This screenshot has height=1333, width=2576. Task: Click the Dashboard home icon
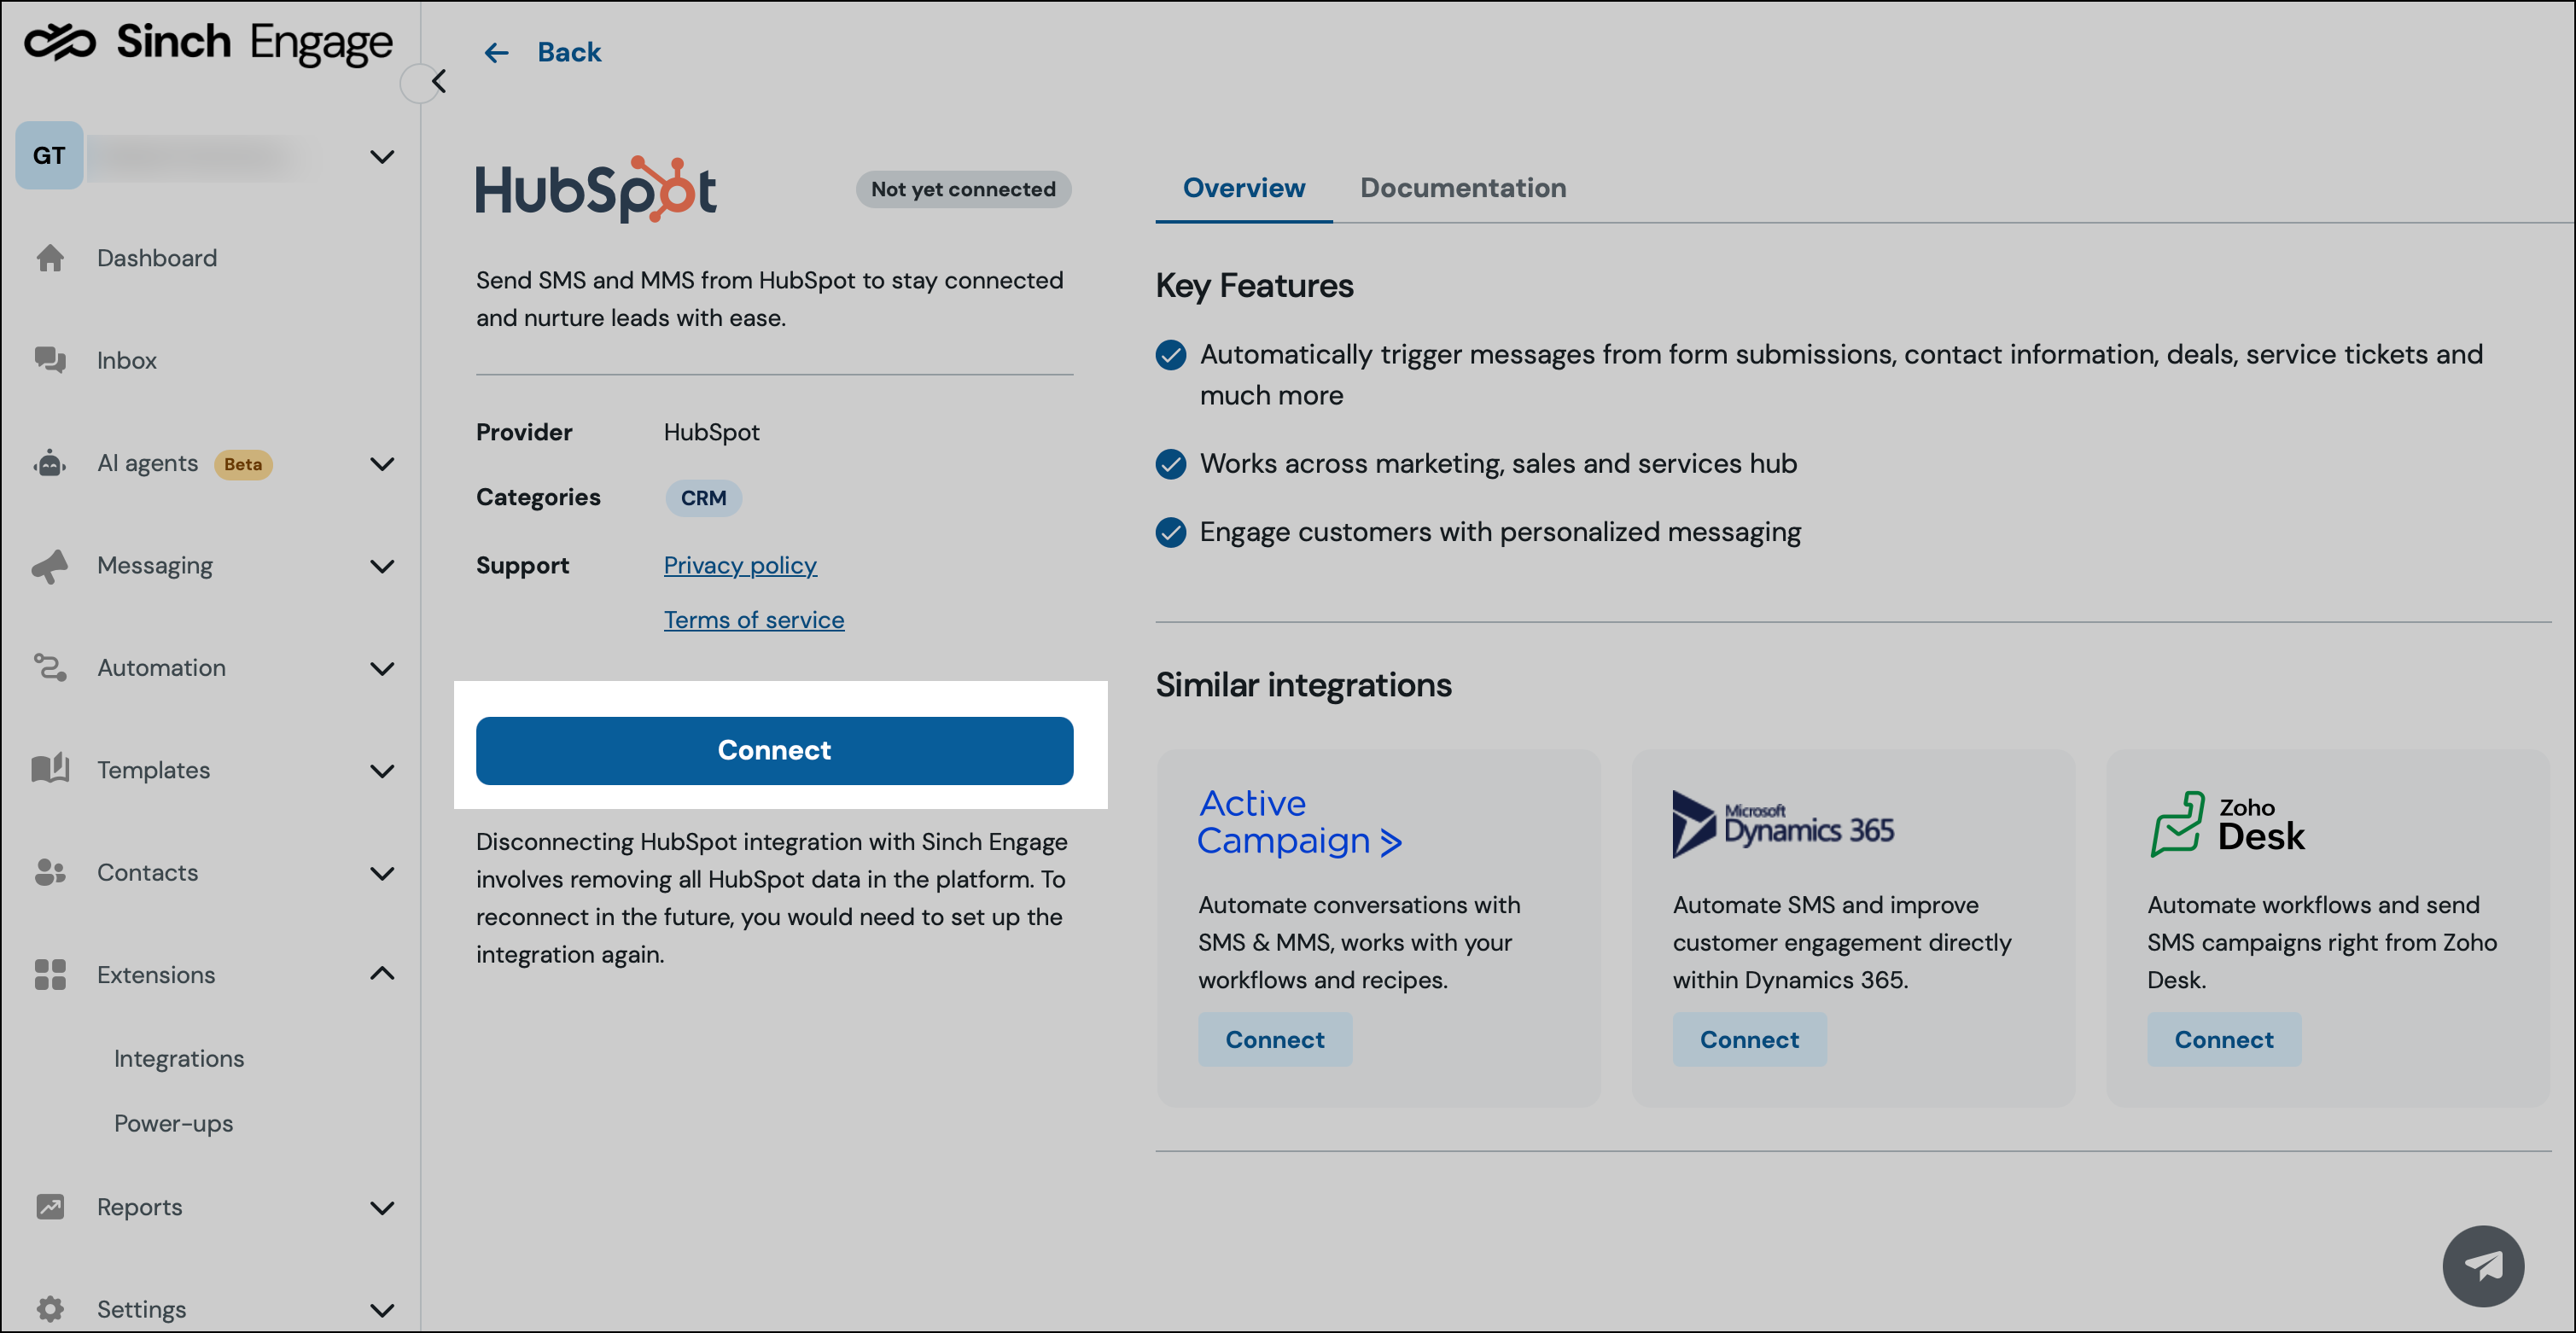tap(50, 258)
